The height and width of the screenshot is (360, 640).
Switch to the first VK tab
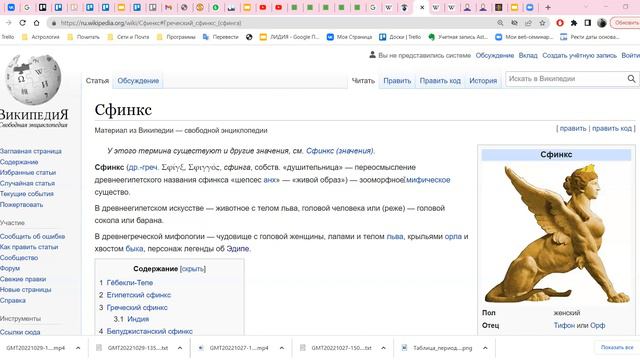coord(11,7)
